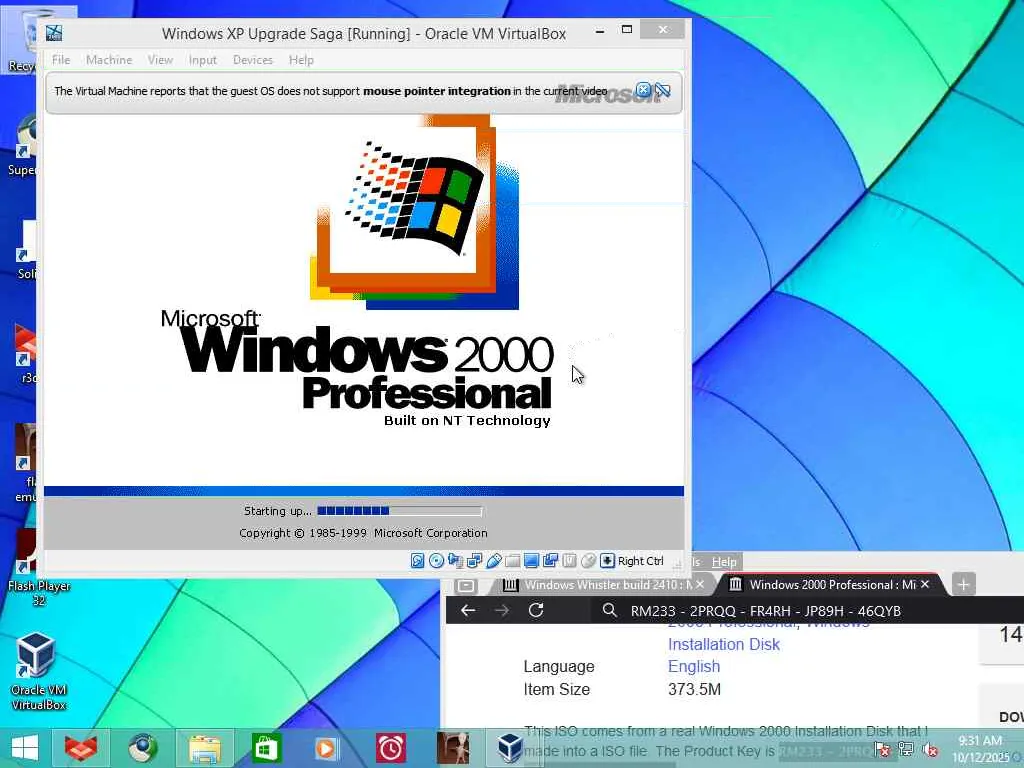
Task: Open the Installation Disk link
Action: point(724,645)
